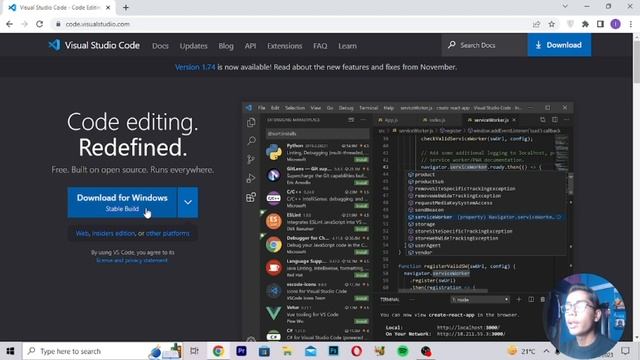Open the other platforms link
The height and width of the screenshot is (360, 640).
click(168, 233)
